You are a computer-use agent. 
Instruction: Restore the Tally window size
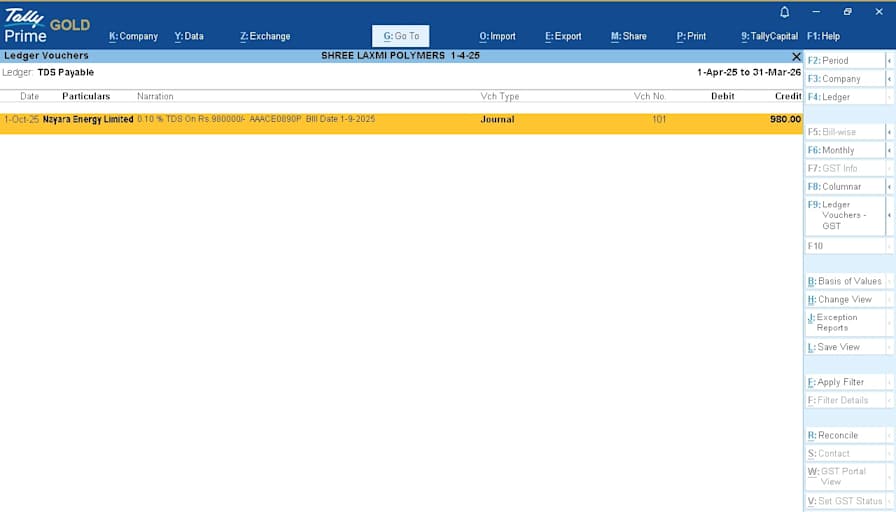847,11
